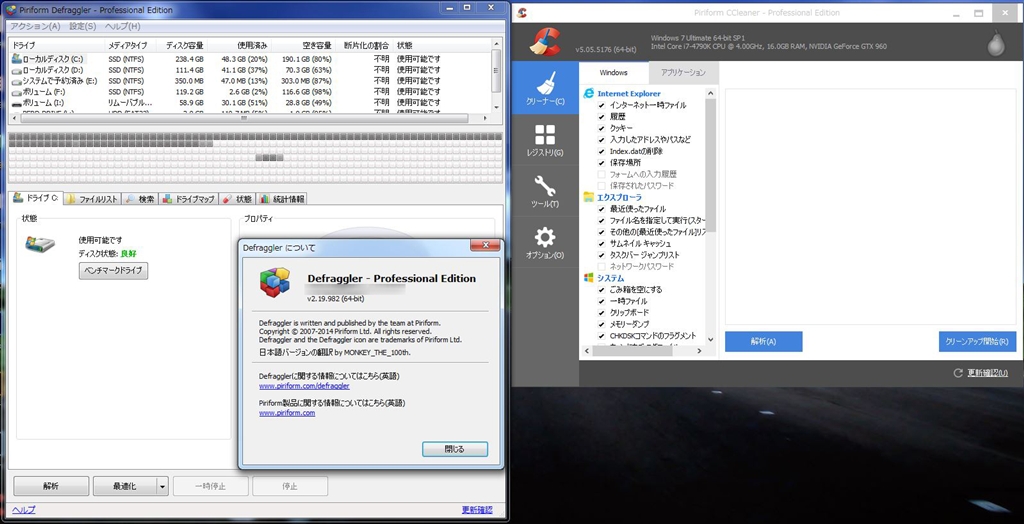The height and width of the screenshot is (524, 1024).
Task: Click the ベンチマークドライブ button
Action: (x=114, y=270)
